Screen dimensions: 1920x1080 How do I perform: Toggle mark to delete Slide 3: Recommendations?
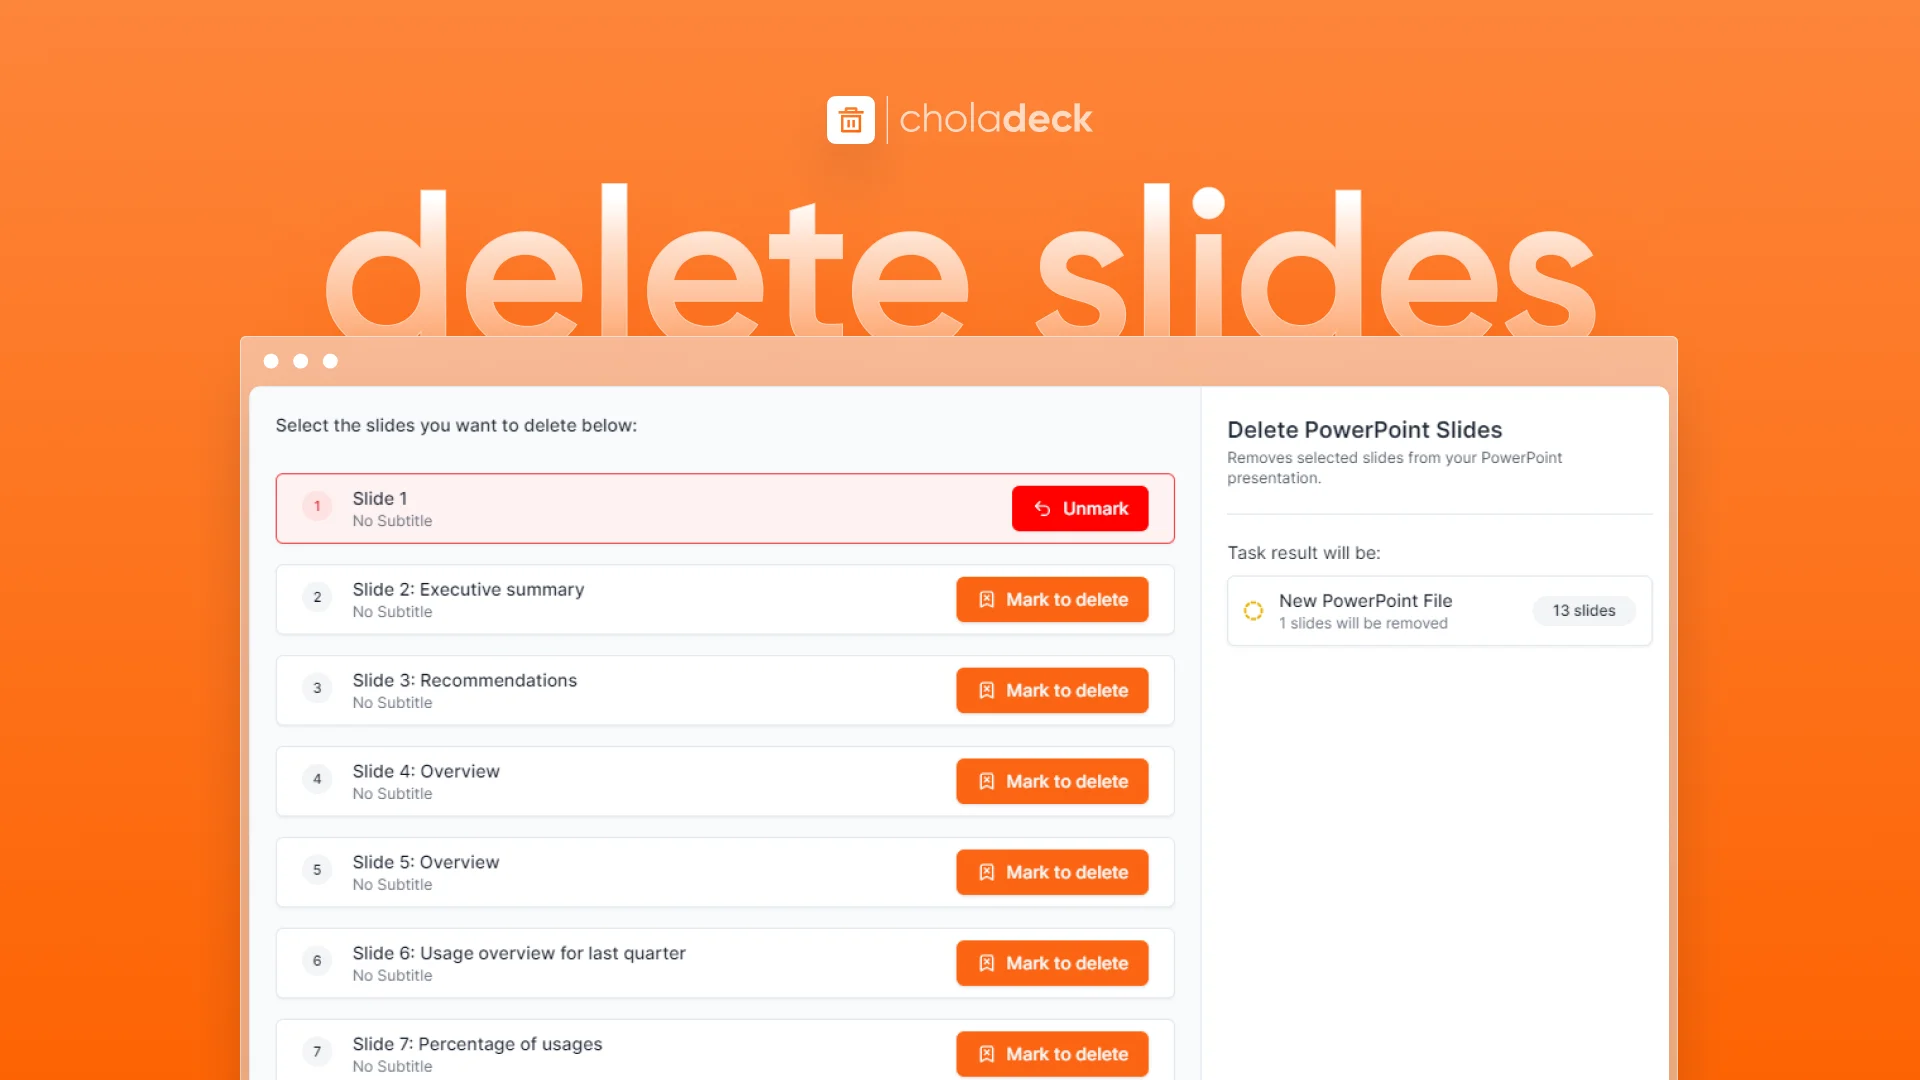tap(1052, 690)
